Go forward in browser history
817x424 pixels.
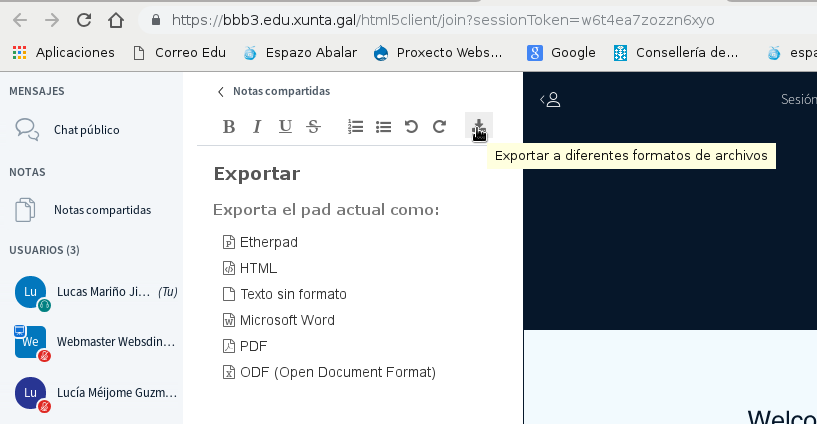pos(52,20)
